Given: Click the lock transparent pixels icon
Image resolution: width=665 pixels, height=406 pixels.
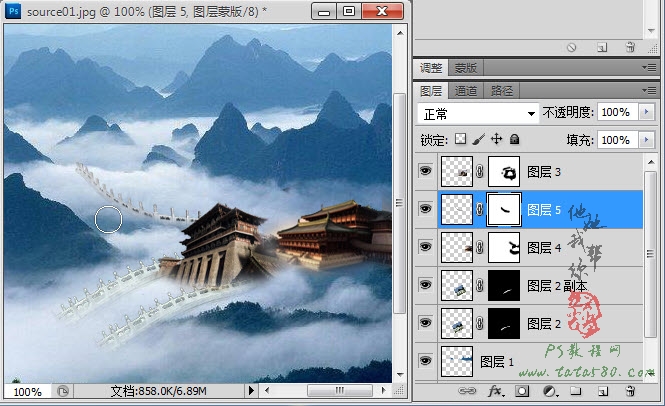Looking at the screenshot, I should pyautogui.click(x=460, y=139).
